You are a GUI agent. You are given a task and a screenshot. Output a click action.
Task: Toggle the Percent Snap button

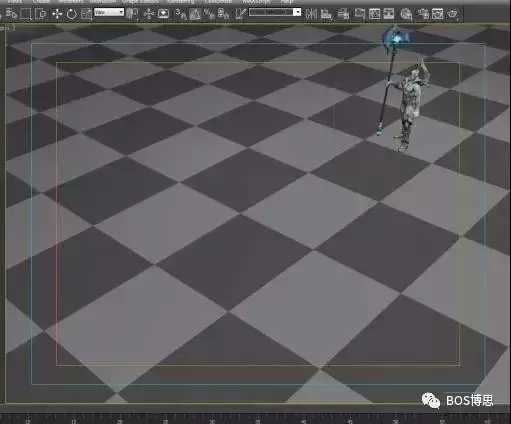pos(209,14)
